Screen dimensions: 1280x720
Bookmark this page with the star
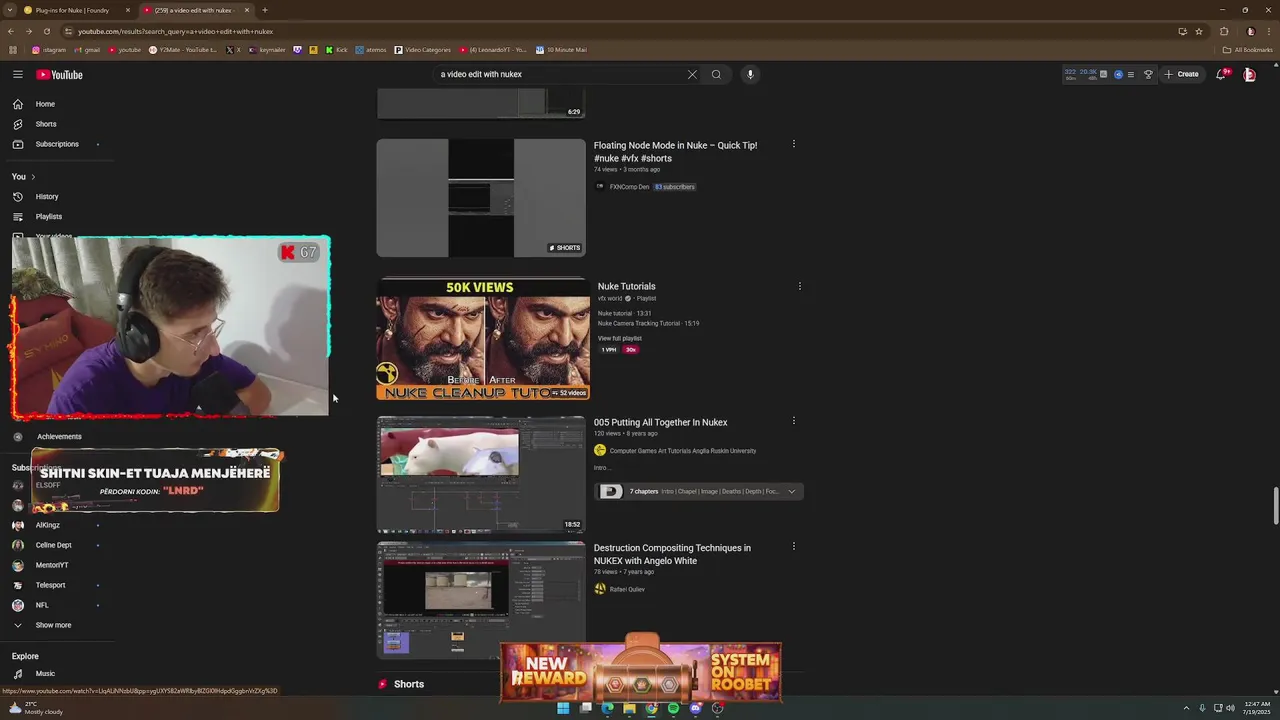pyautogui.click(x=1199, y=31)
